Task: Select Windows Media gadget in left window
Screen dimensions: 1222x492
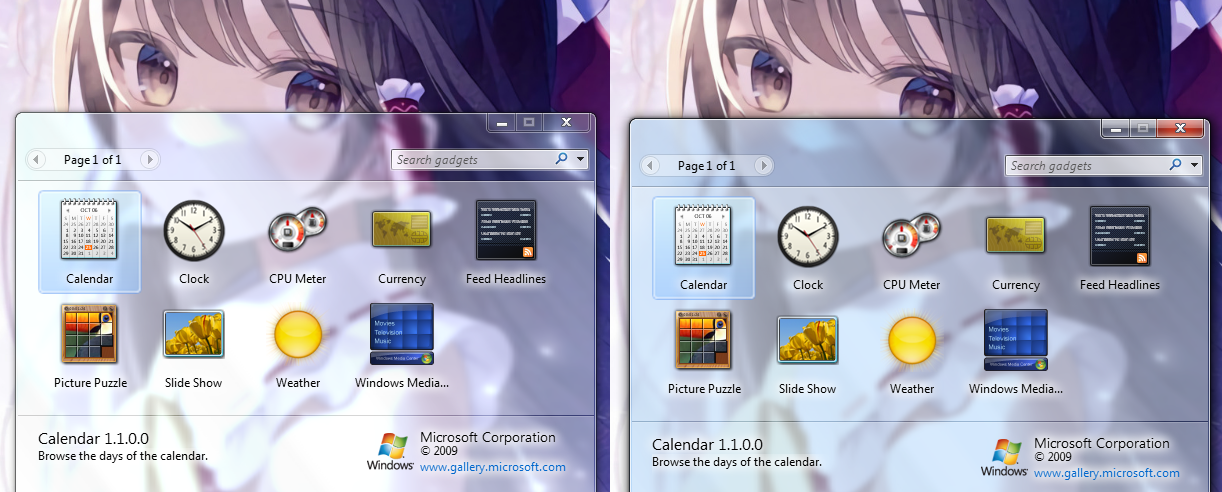Action: (402, 346)
